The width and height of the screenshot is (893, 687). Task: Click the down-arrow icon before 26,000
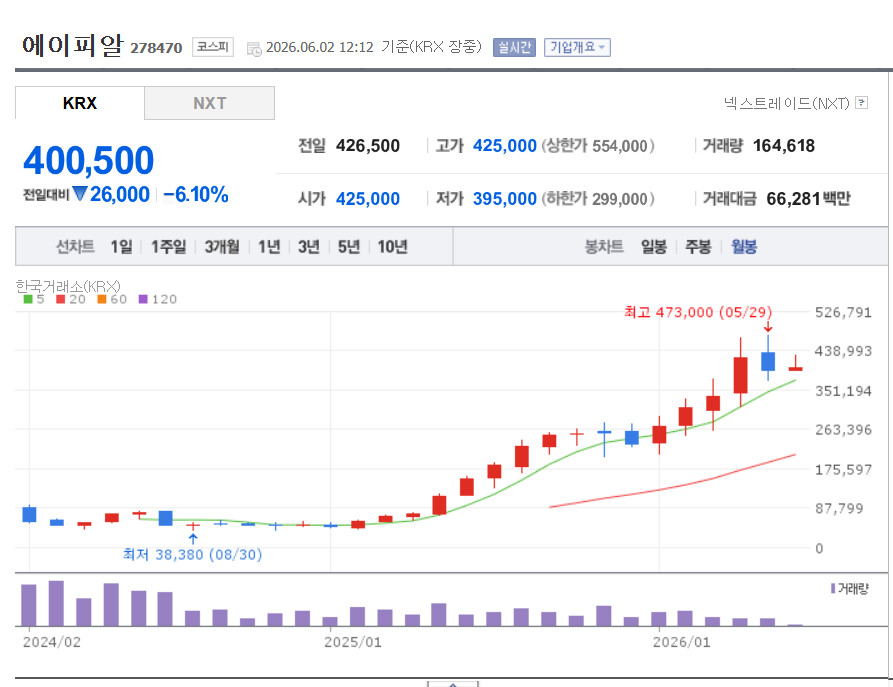click(80, 194)
